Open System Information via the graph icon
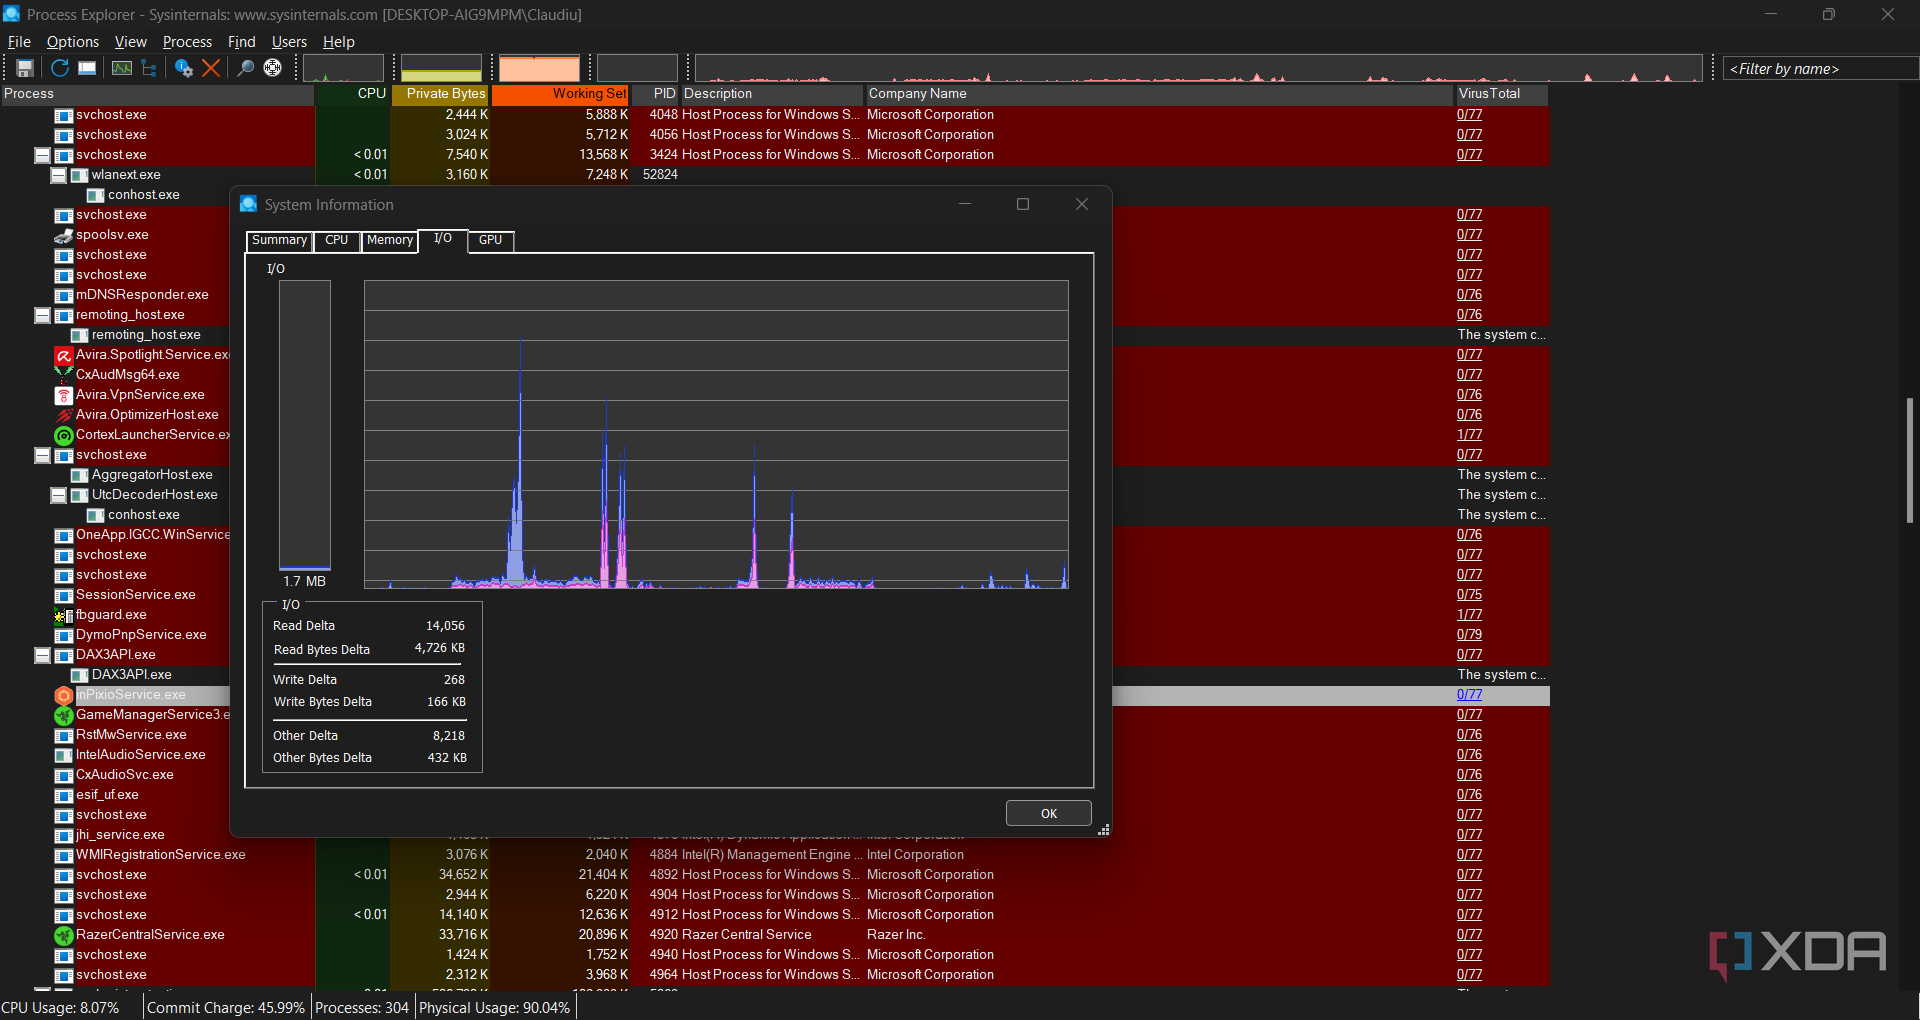 (122, 68)
